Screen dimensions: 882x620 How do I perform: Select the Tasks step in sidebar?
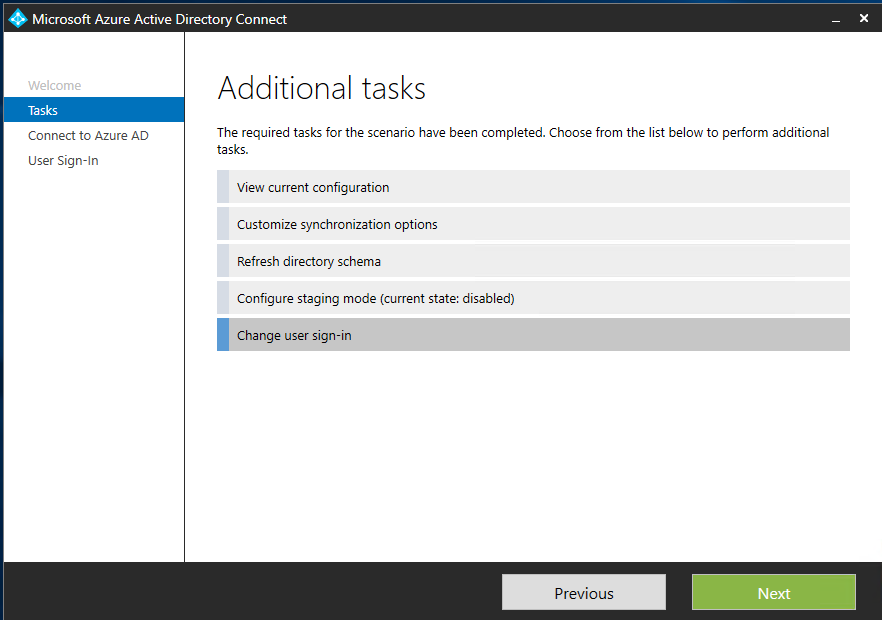[94, 110]
